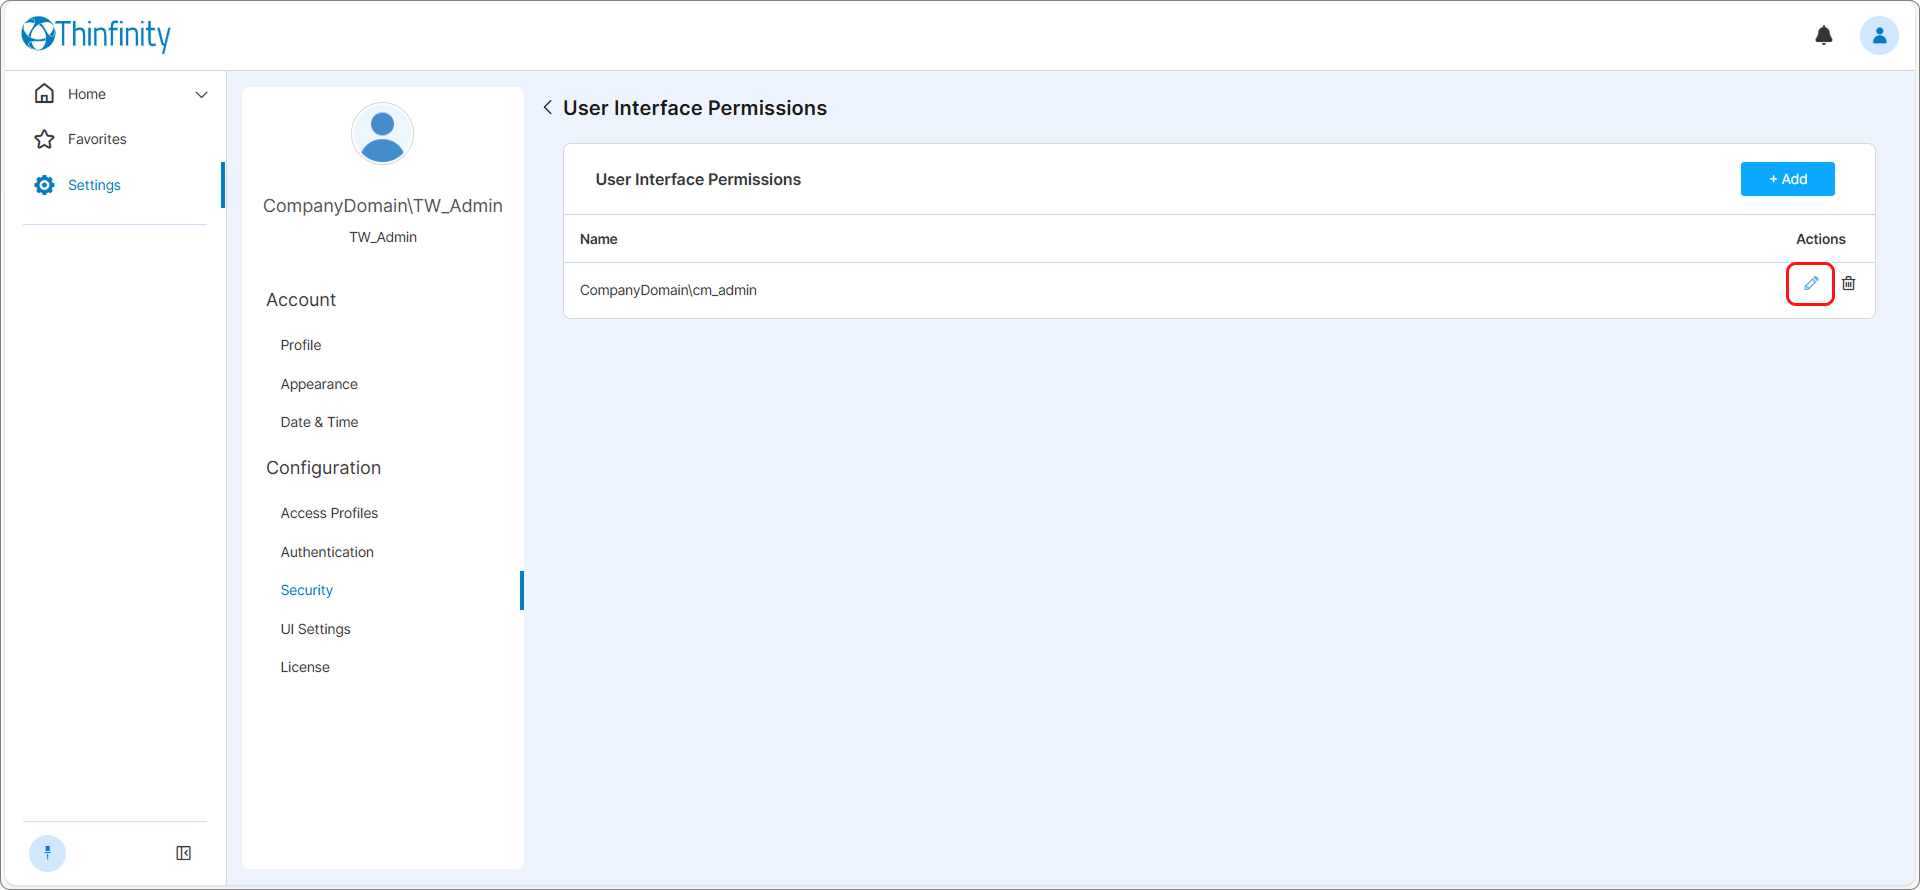Click the Settings gear icon

(x=44, y=185)
